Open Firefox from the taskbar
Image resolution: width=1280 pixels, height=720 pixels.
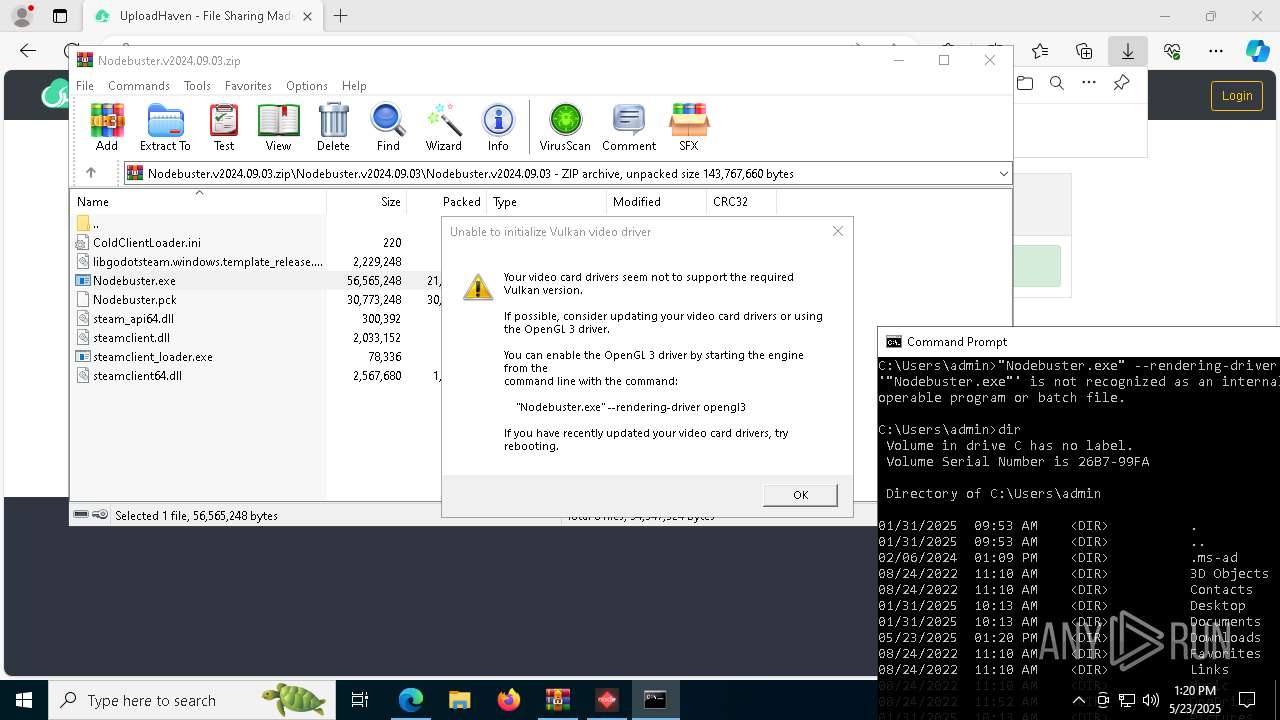(509, 700)
